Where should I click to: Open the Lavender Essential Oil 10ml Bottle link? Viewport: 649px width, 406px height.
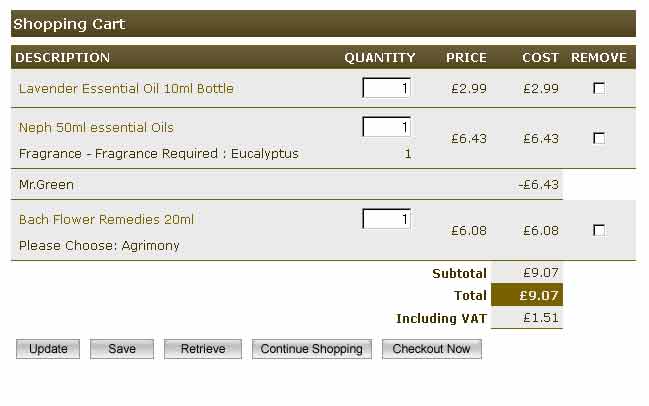[x=126, y=88]
